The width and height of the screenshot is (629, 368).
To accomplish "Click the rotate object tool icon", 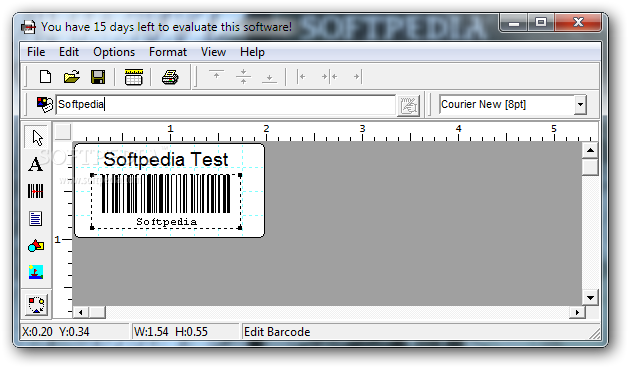I will pos(37,305).
